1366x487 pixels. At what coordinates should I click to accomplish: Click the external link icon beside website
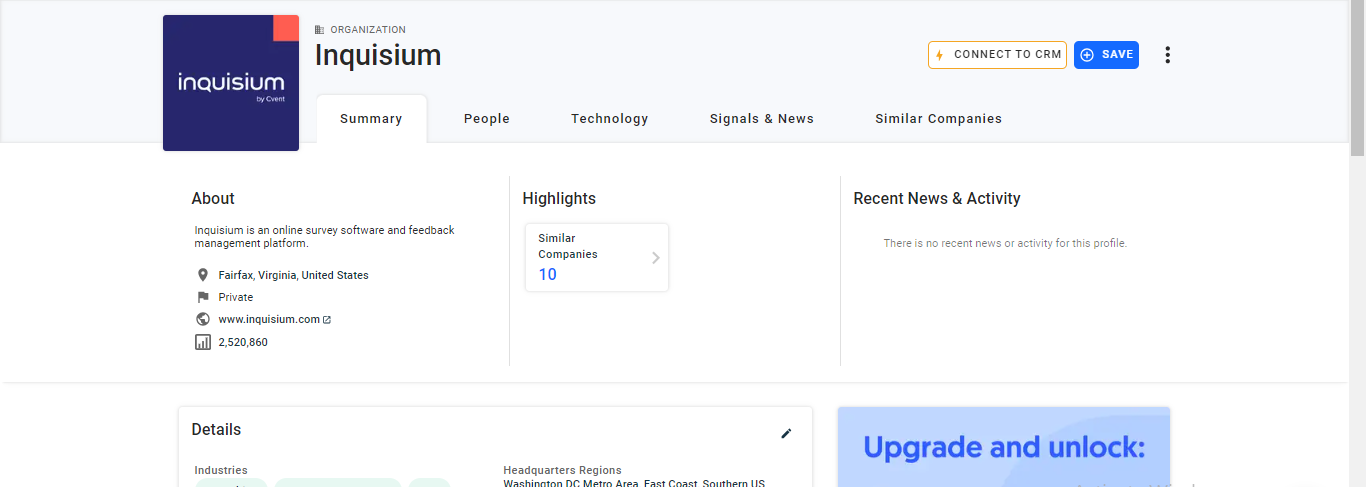coord(327,320)
